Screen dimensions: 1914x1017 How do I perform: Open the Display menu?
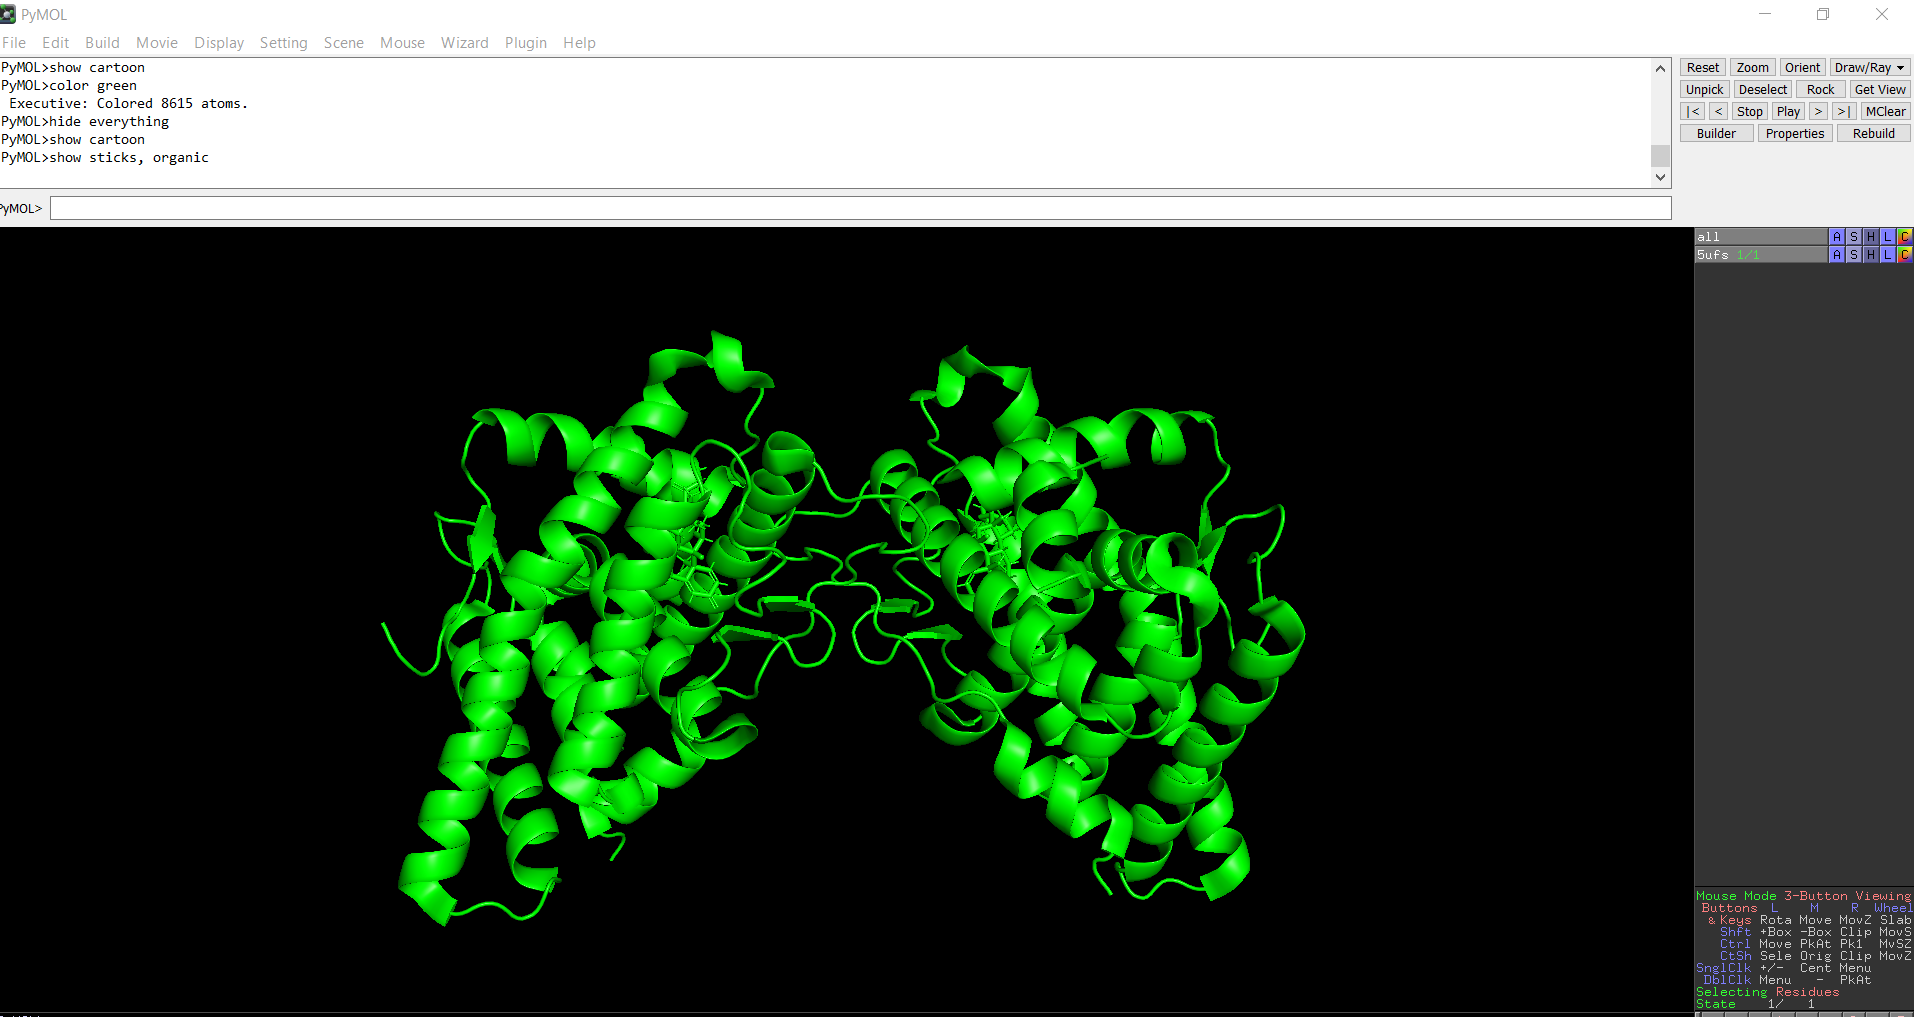pyautogui.click(x=219, y=43)
